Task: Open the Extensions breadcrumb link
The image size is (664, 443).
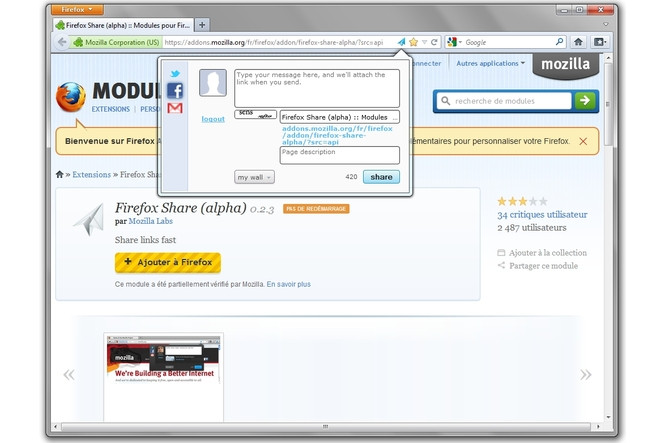Action: pos(91,174)
